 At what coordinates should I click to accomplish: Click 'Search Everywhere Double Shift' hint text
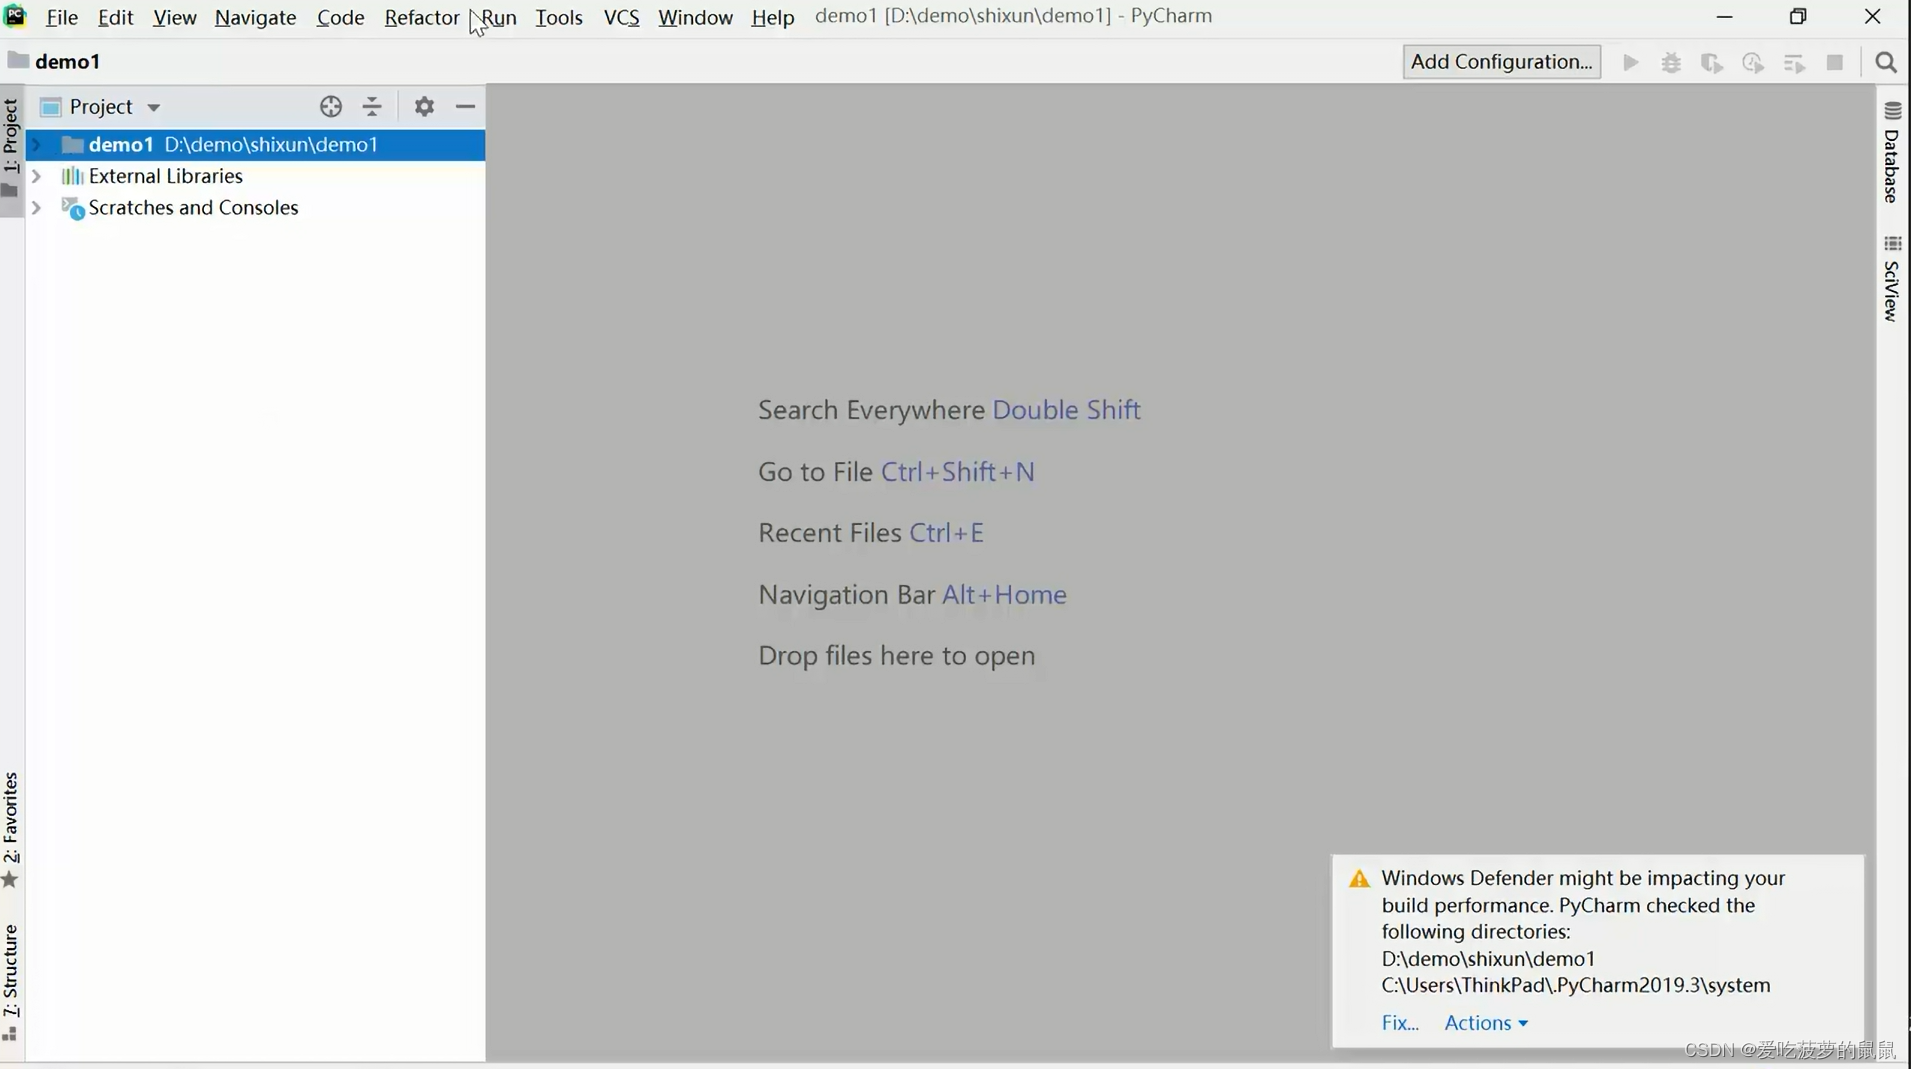tap(949, 410)
